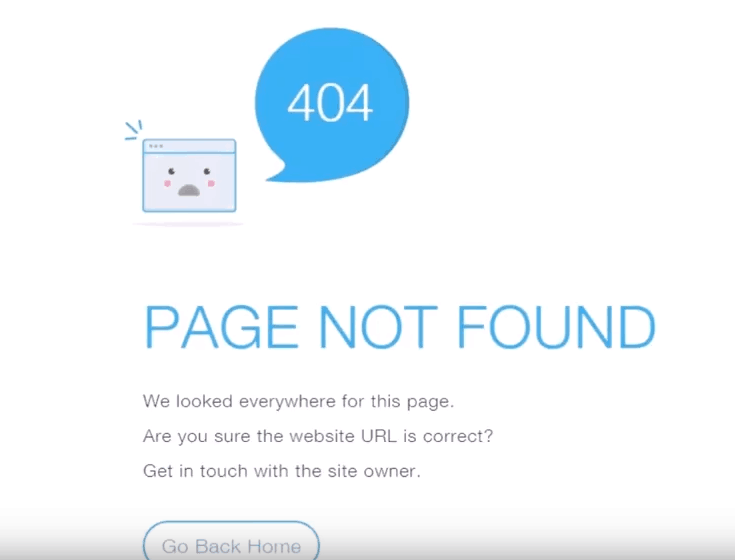Click the word FOUND in the heading
735x560 pixels.
(x=556, y=327)
